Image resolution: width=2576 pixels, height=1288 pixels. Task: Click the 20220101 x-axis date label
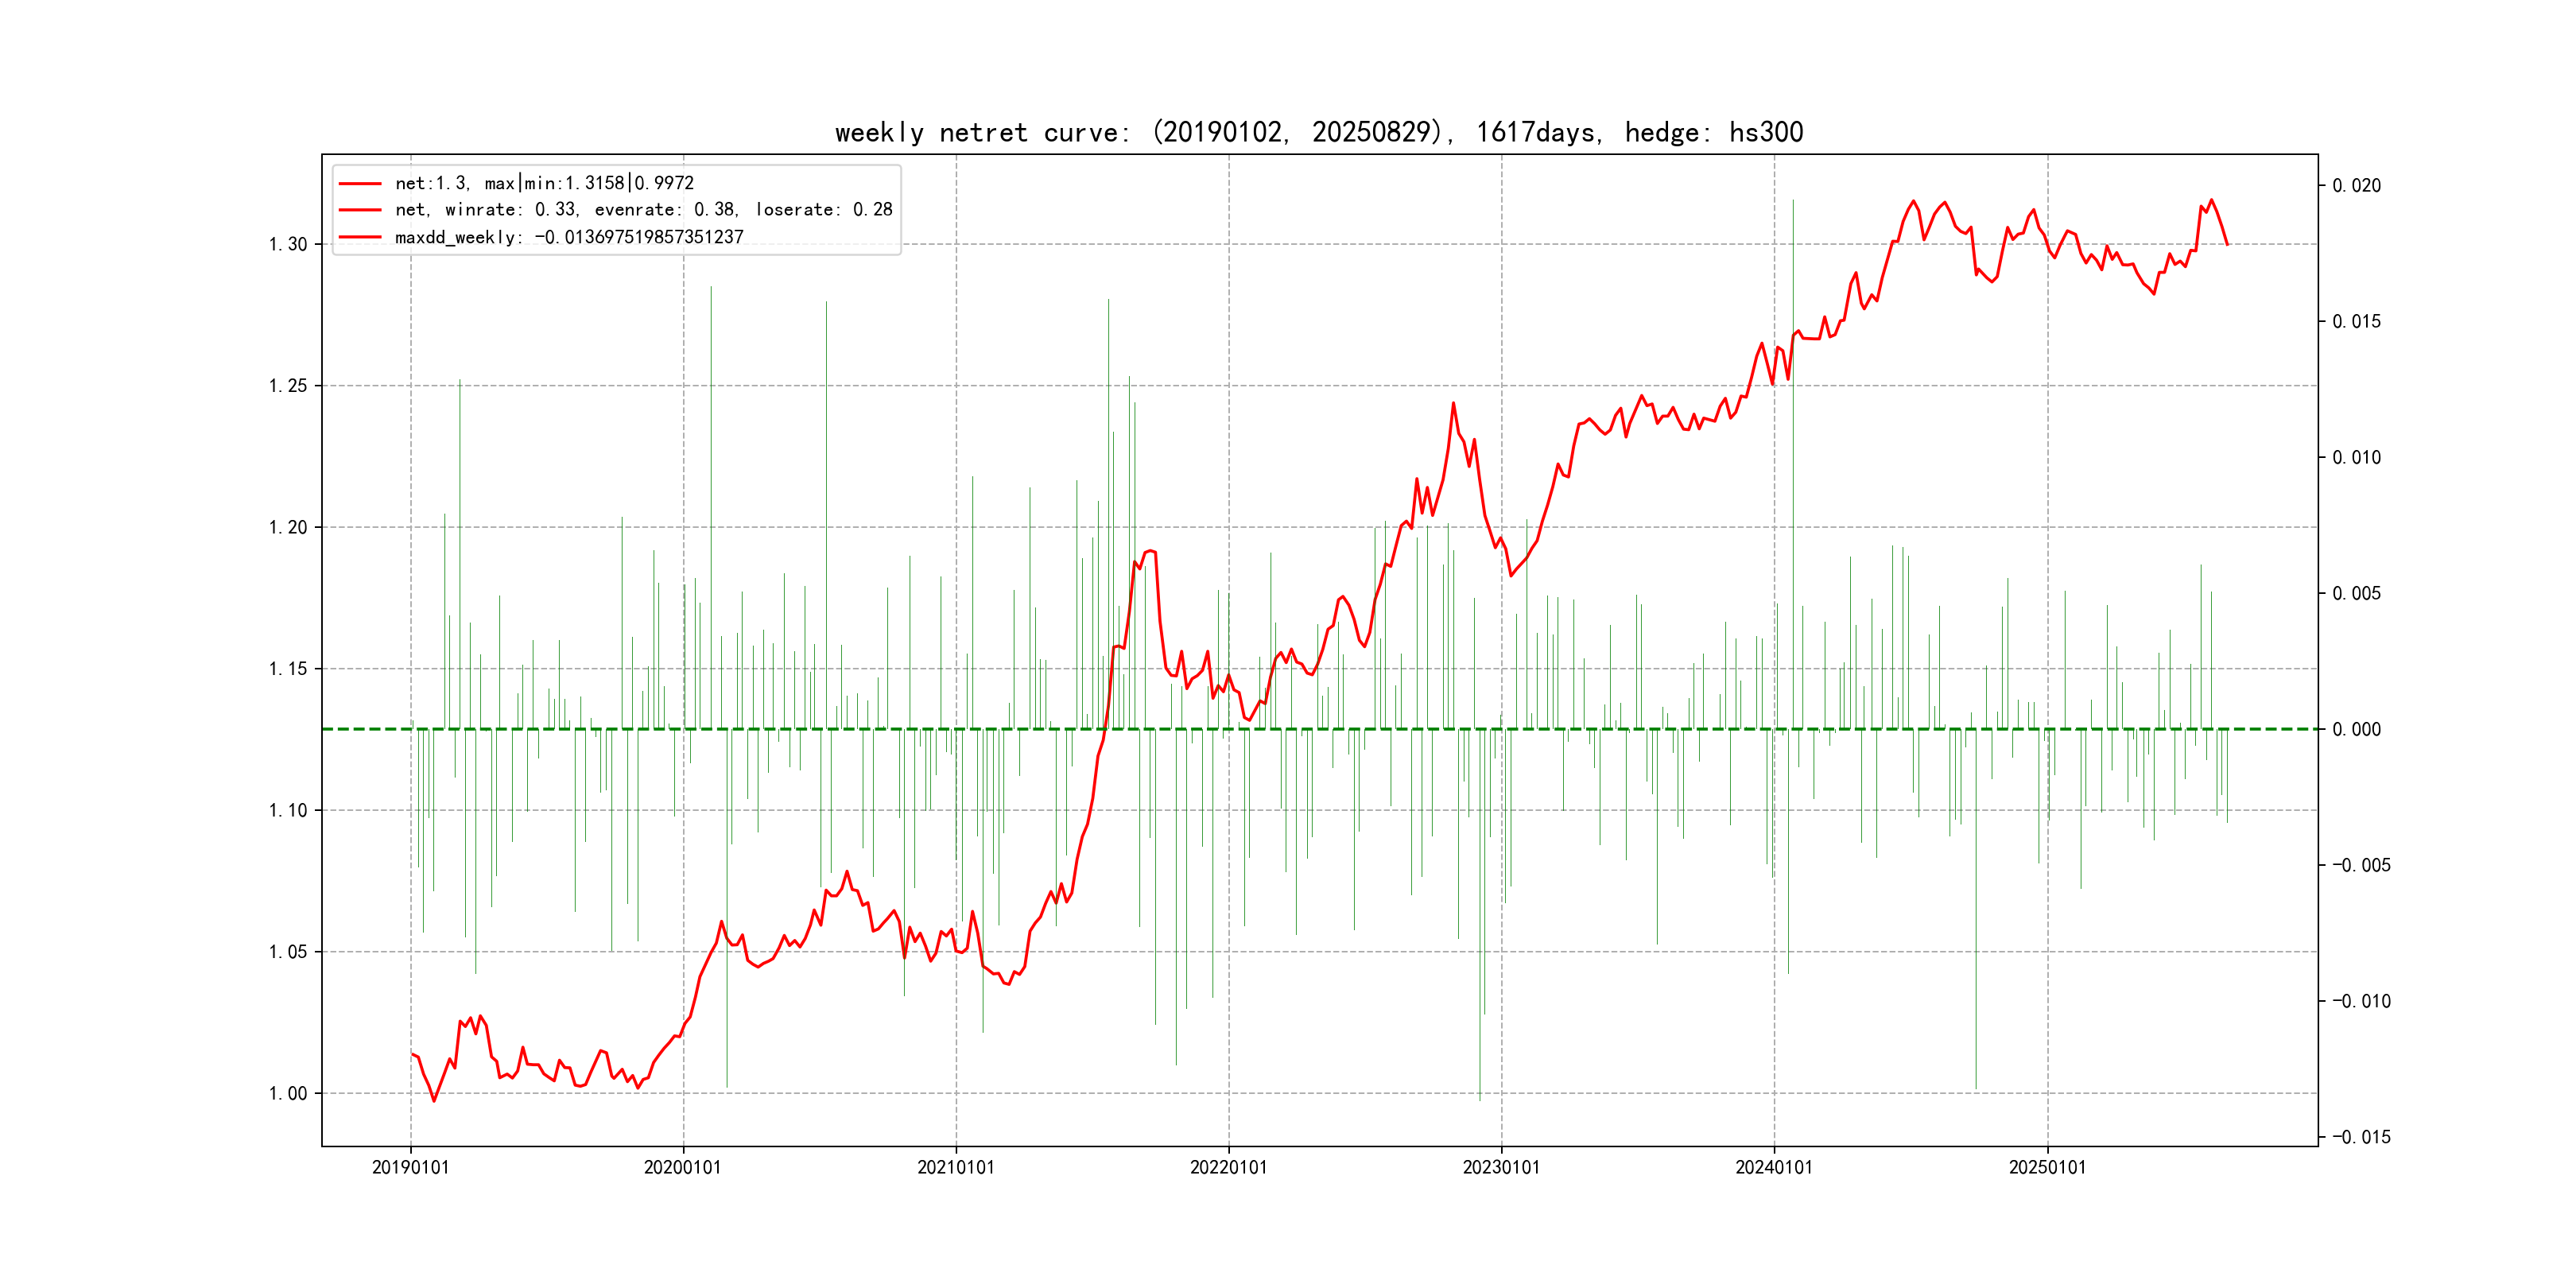[x=1228, y=1167]
